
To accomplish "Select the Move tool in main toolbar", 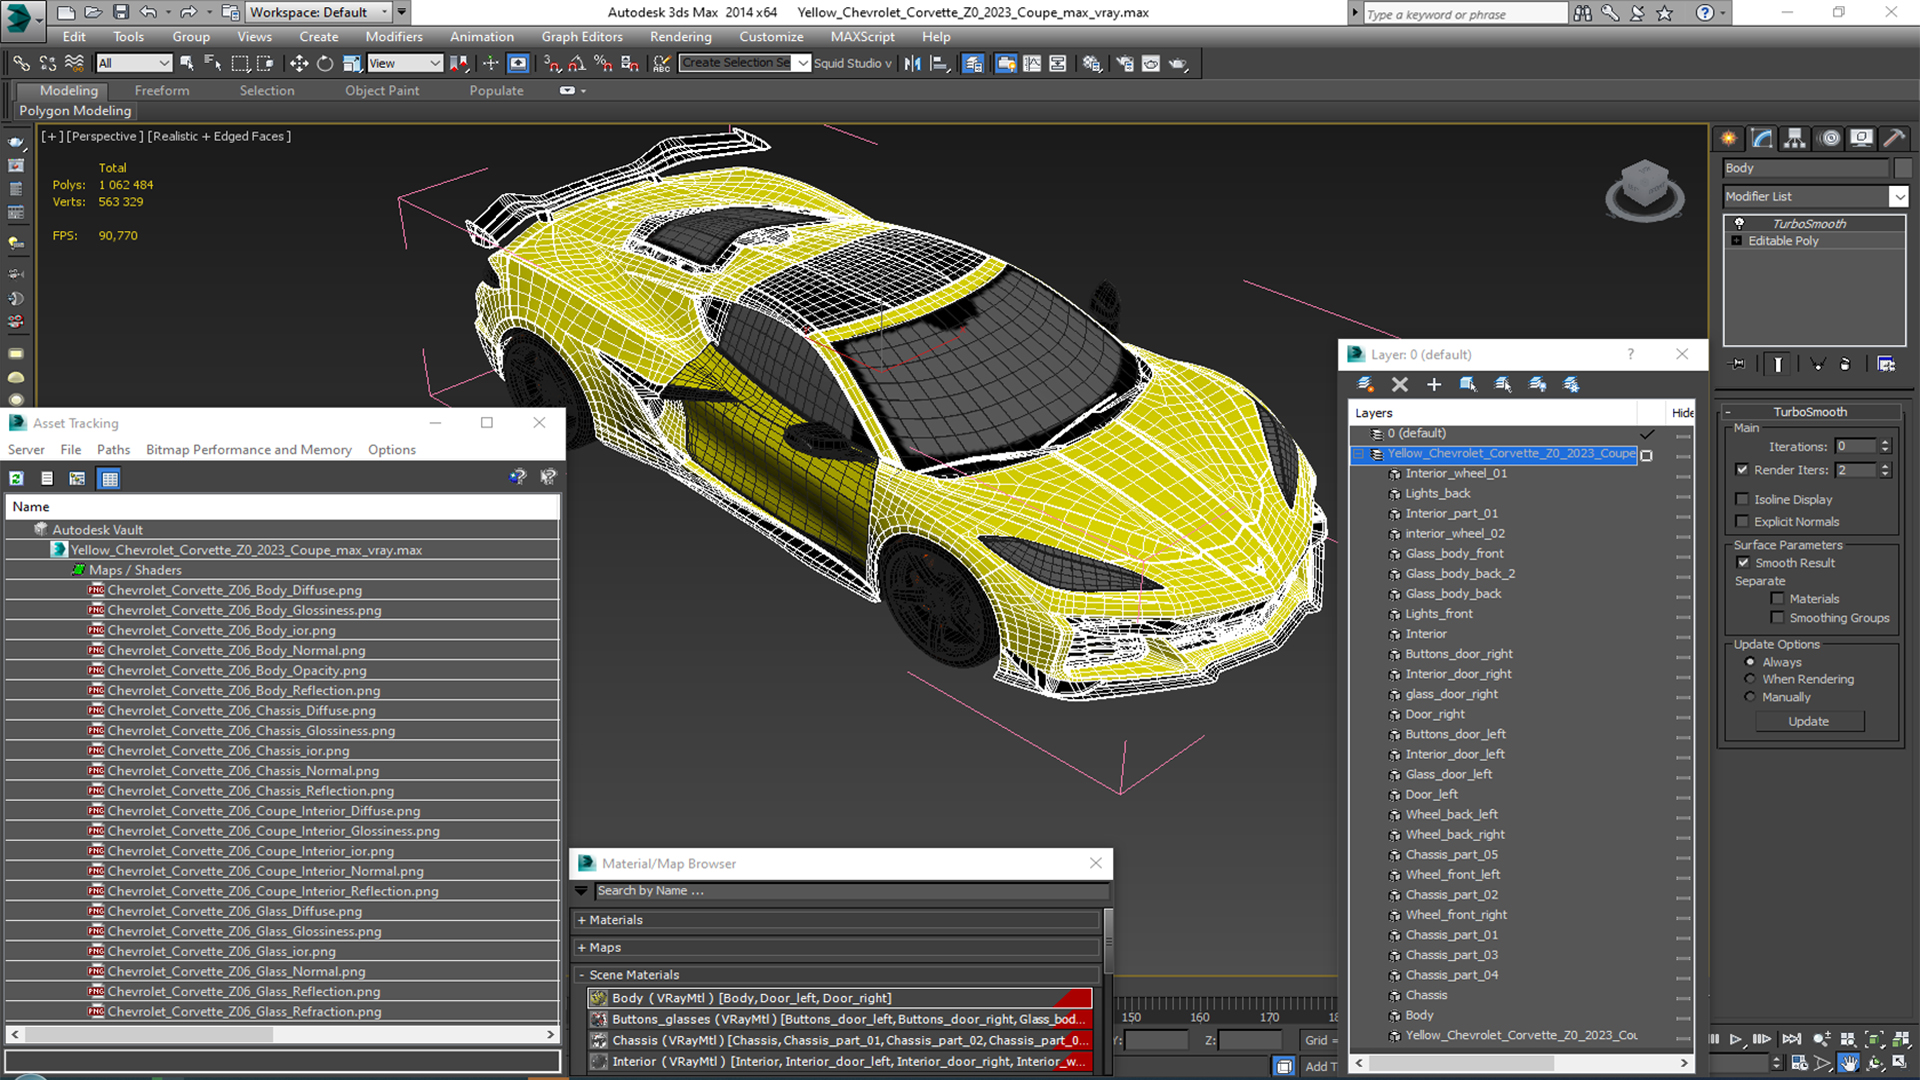I will [298, 63].
